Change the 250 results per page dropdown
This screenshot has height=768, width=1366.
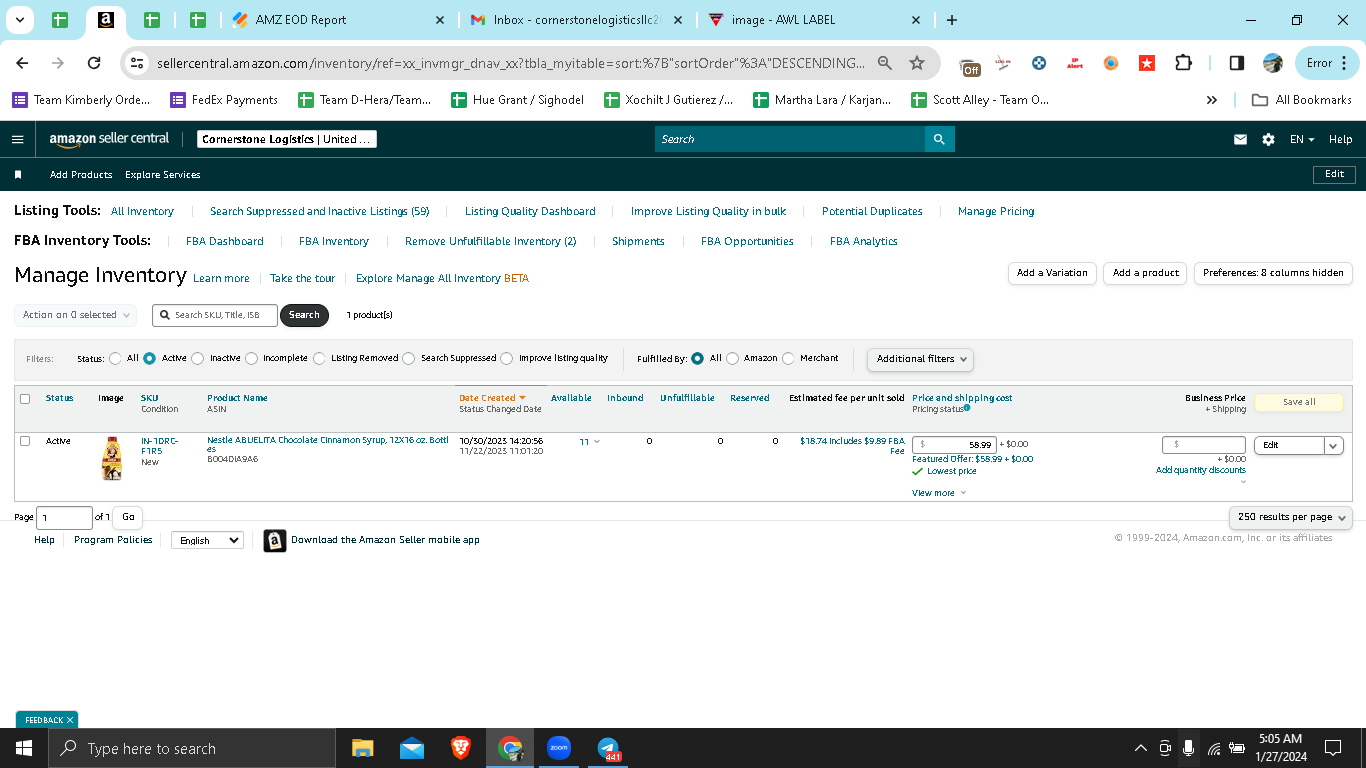(x=1290, y=517)
